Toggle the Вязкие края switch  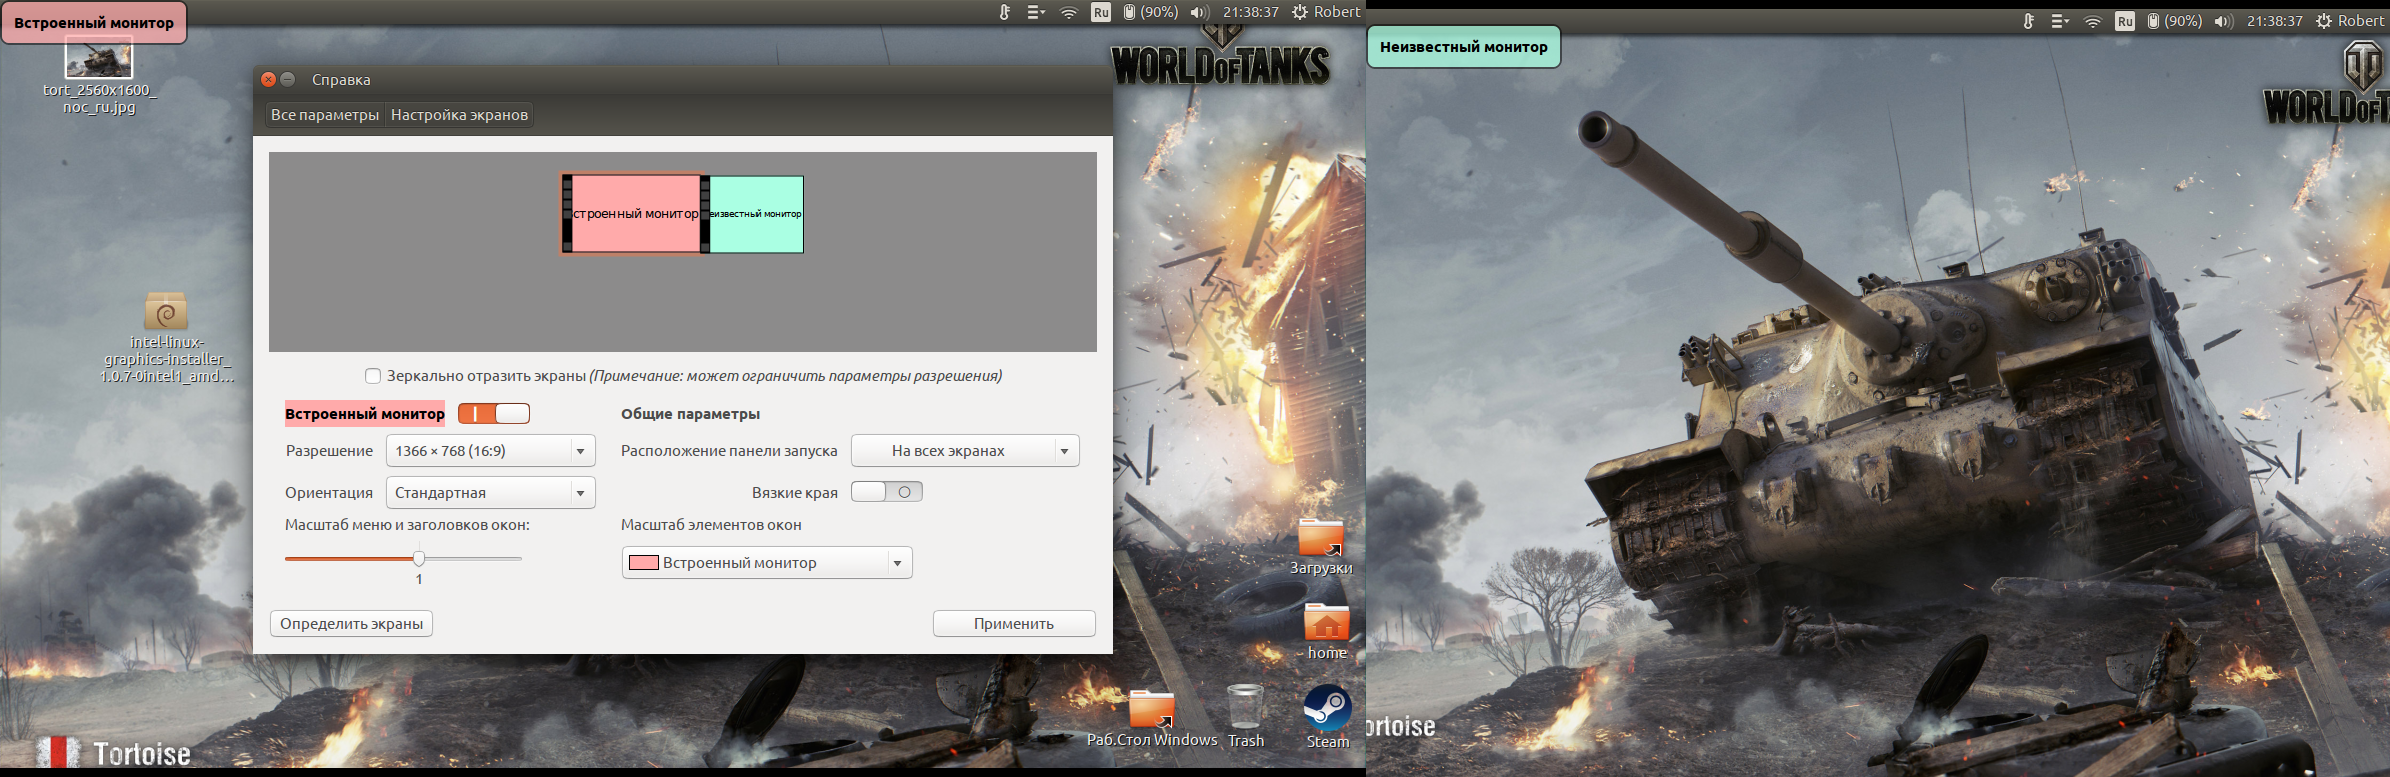[886, 492]
